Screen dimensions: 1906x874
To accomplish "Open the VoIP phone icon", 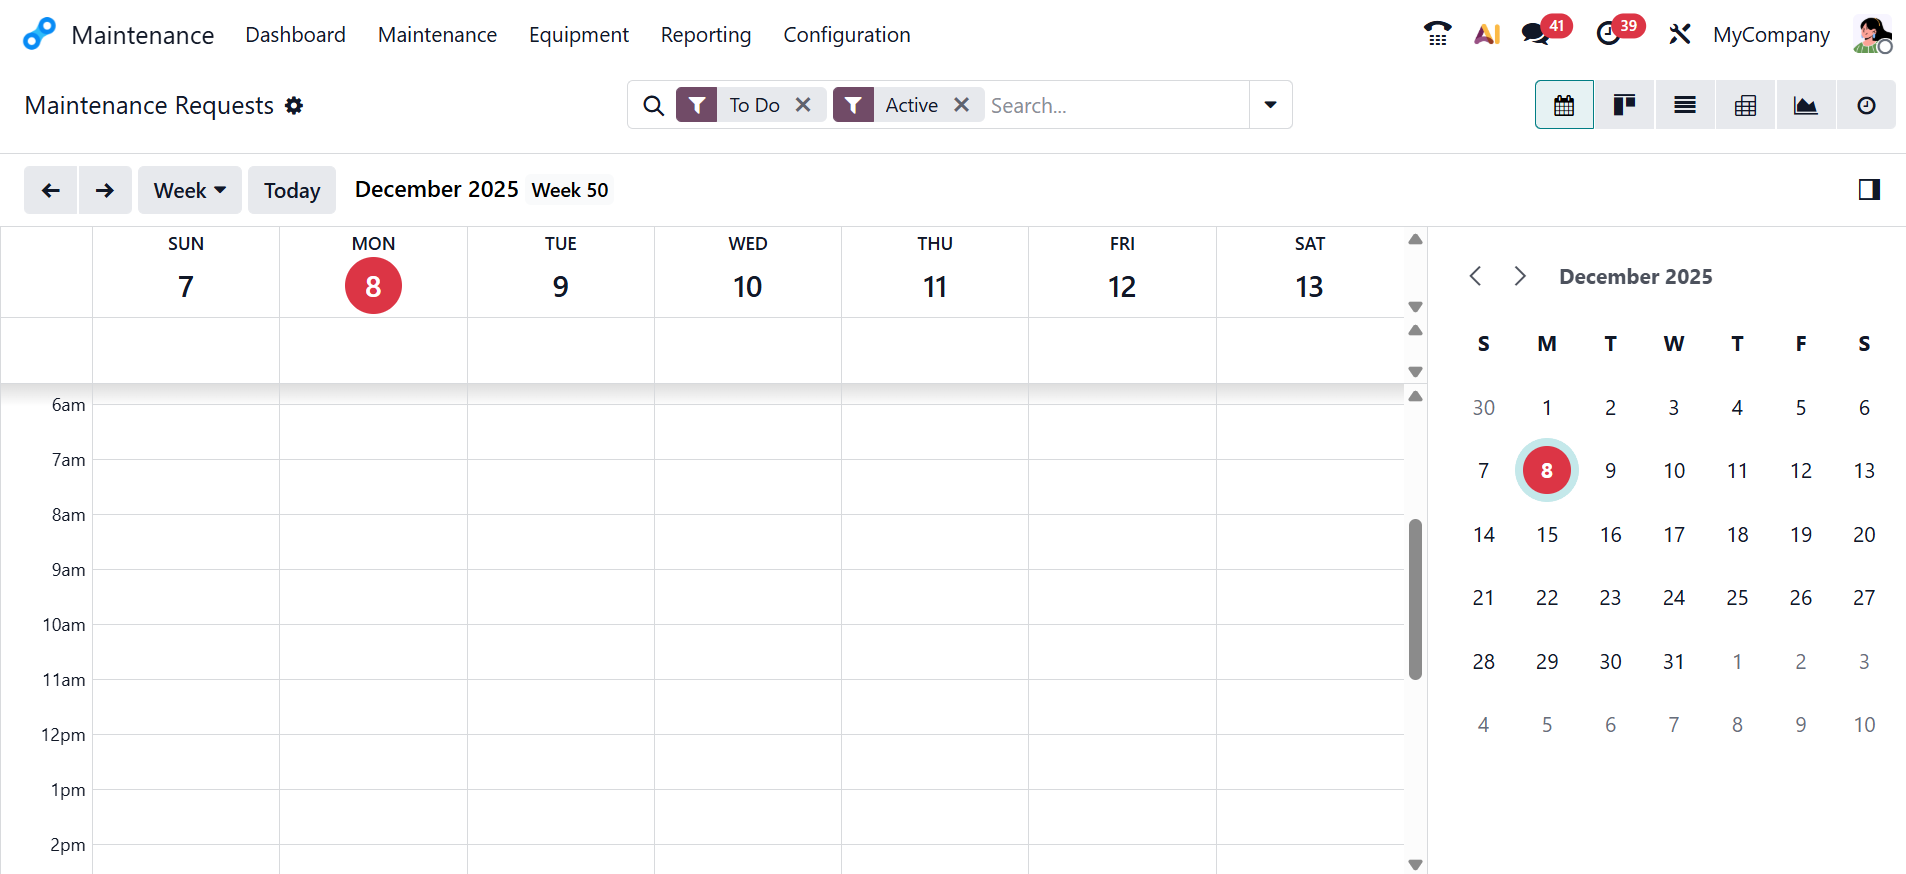I will (1437, 34).
